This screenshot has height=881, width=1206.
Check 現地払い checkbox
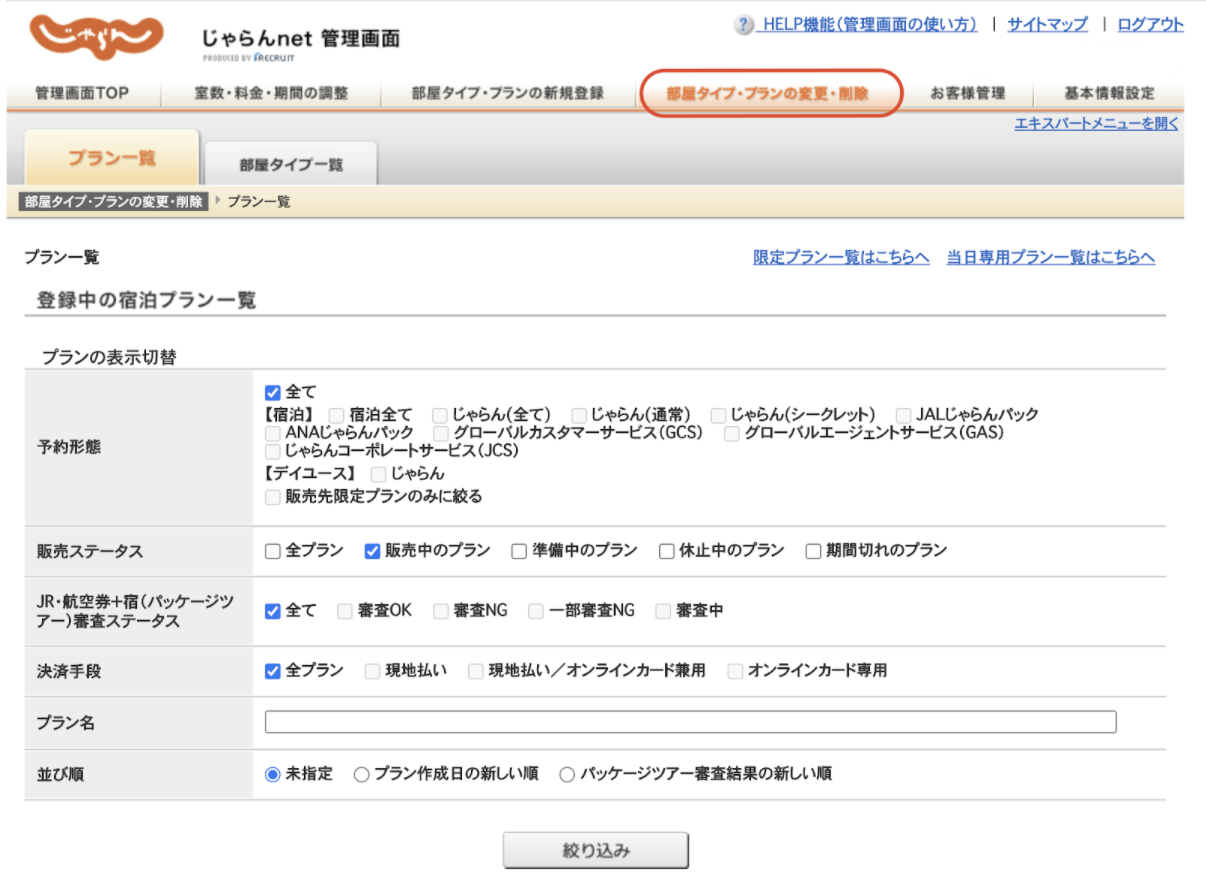pyautogui.click(x=373, y=671)
